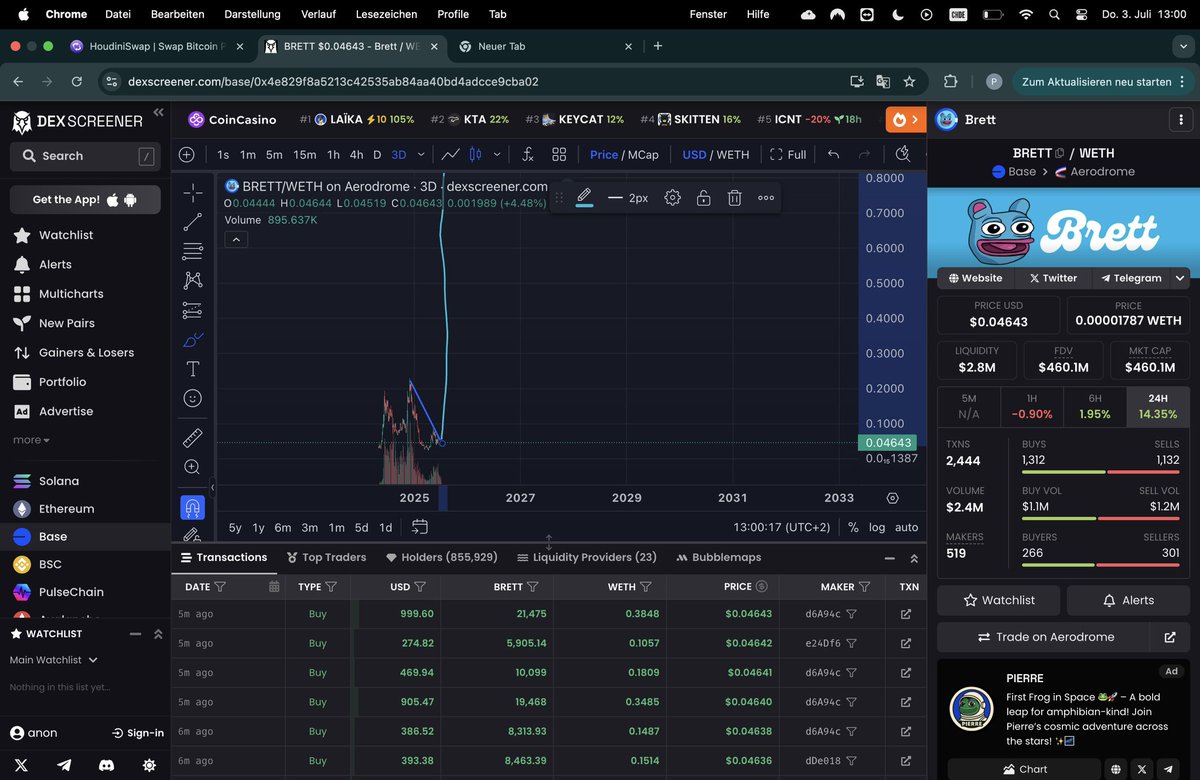1200x780 pixels.
Task: Add Brett to Watchlist button
Action: click(x=998, y=600)
